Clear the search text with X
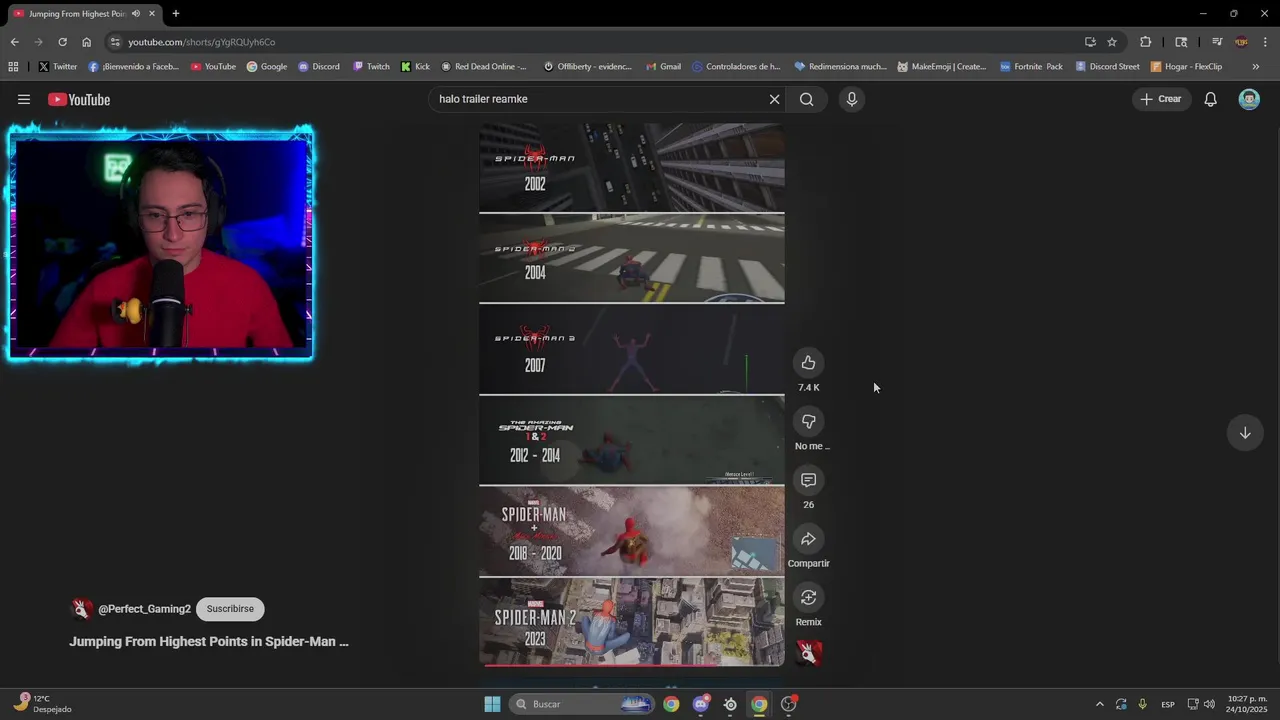The height and width of the screenshot is (720, 1280). 774,99
